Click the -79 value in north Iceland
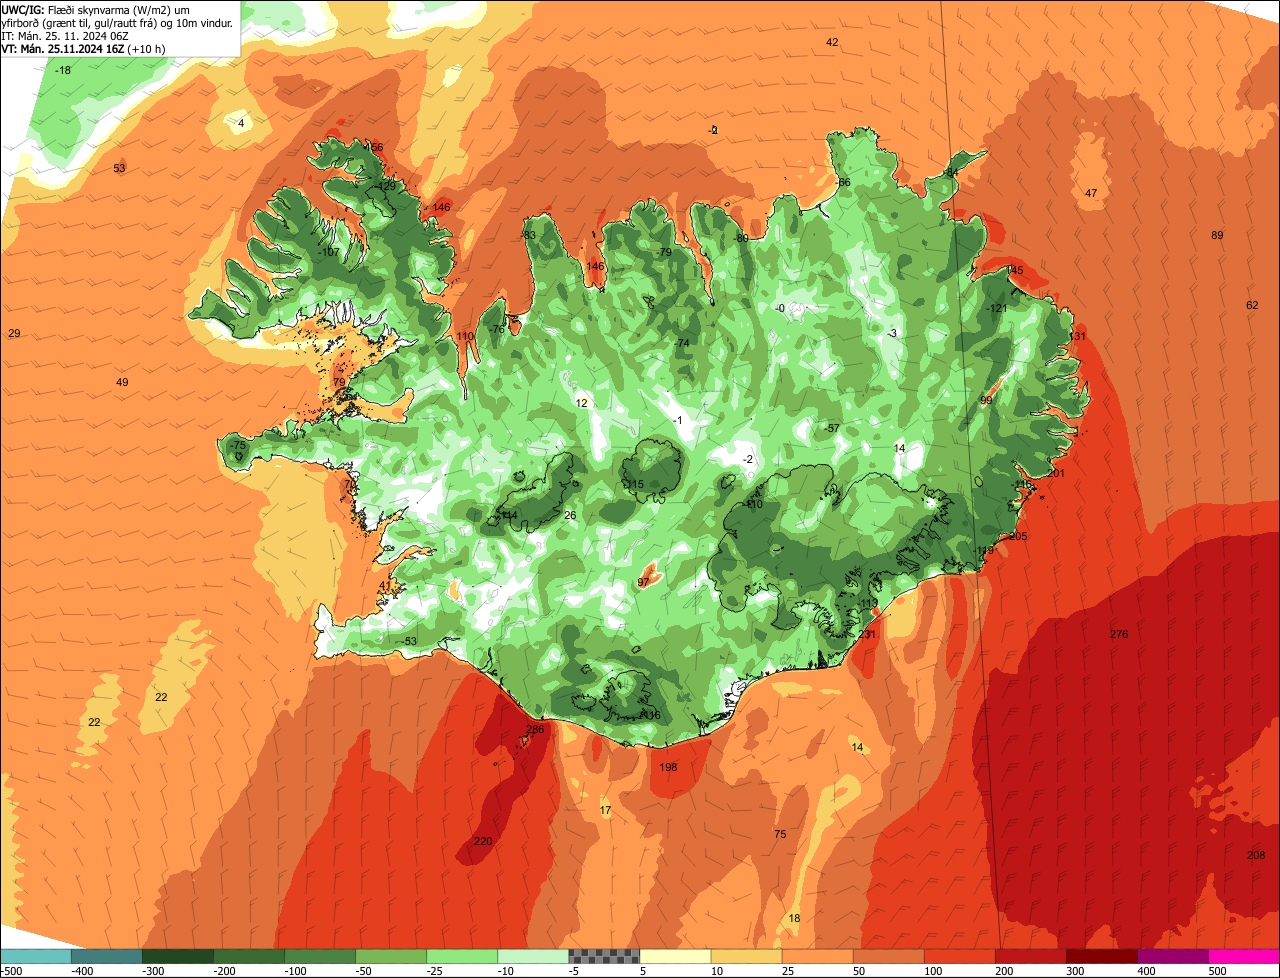This screenshot has height=978, width=1280. tap(665, 252)
